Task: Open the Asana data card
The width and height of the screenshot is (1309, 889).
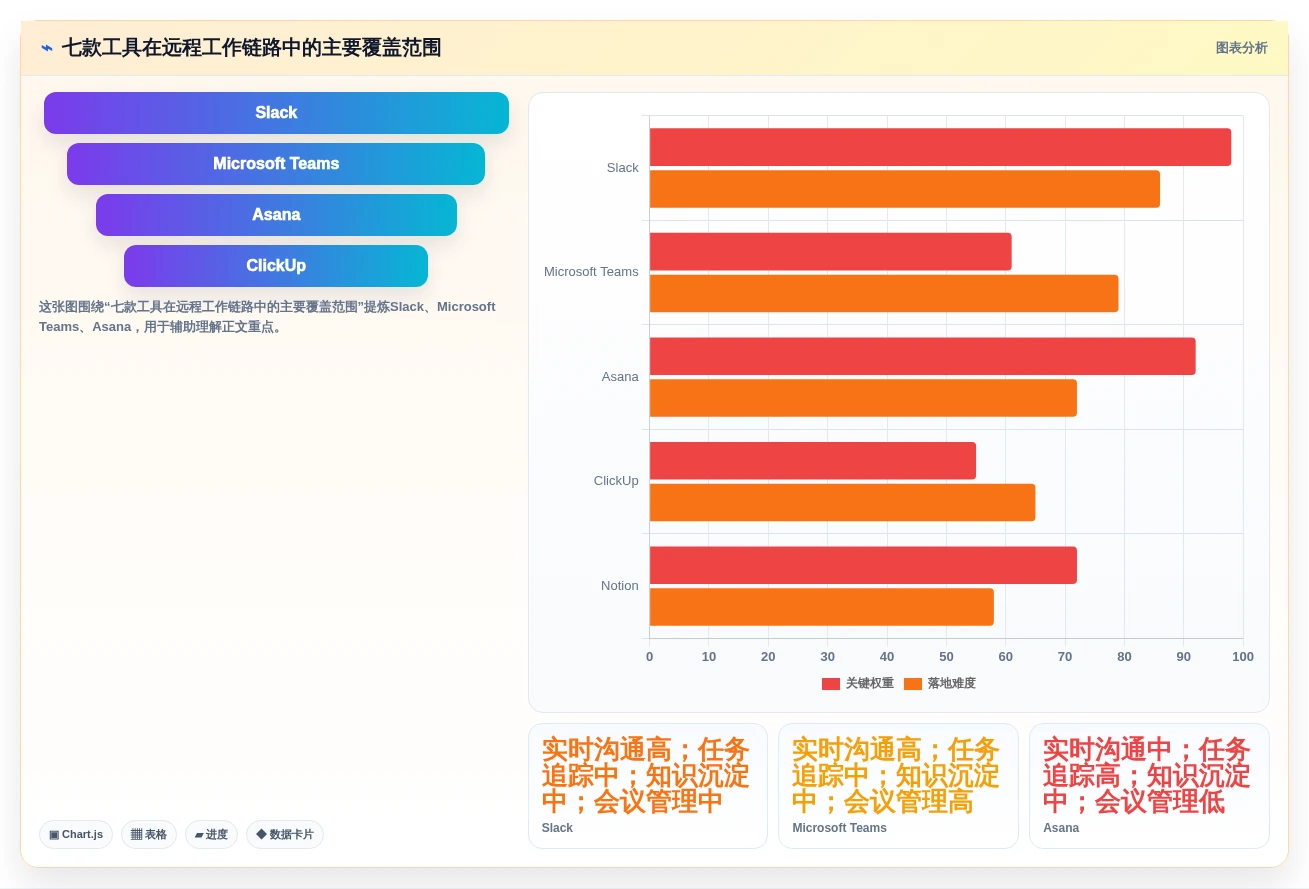Action: point(1149,786)
